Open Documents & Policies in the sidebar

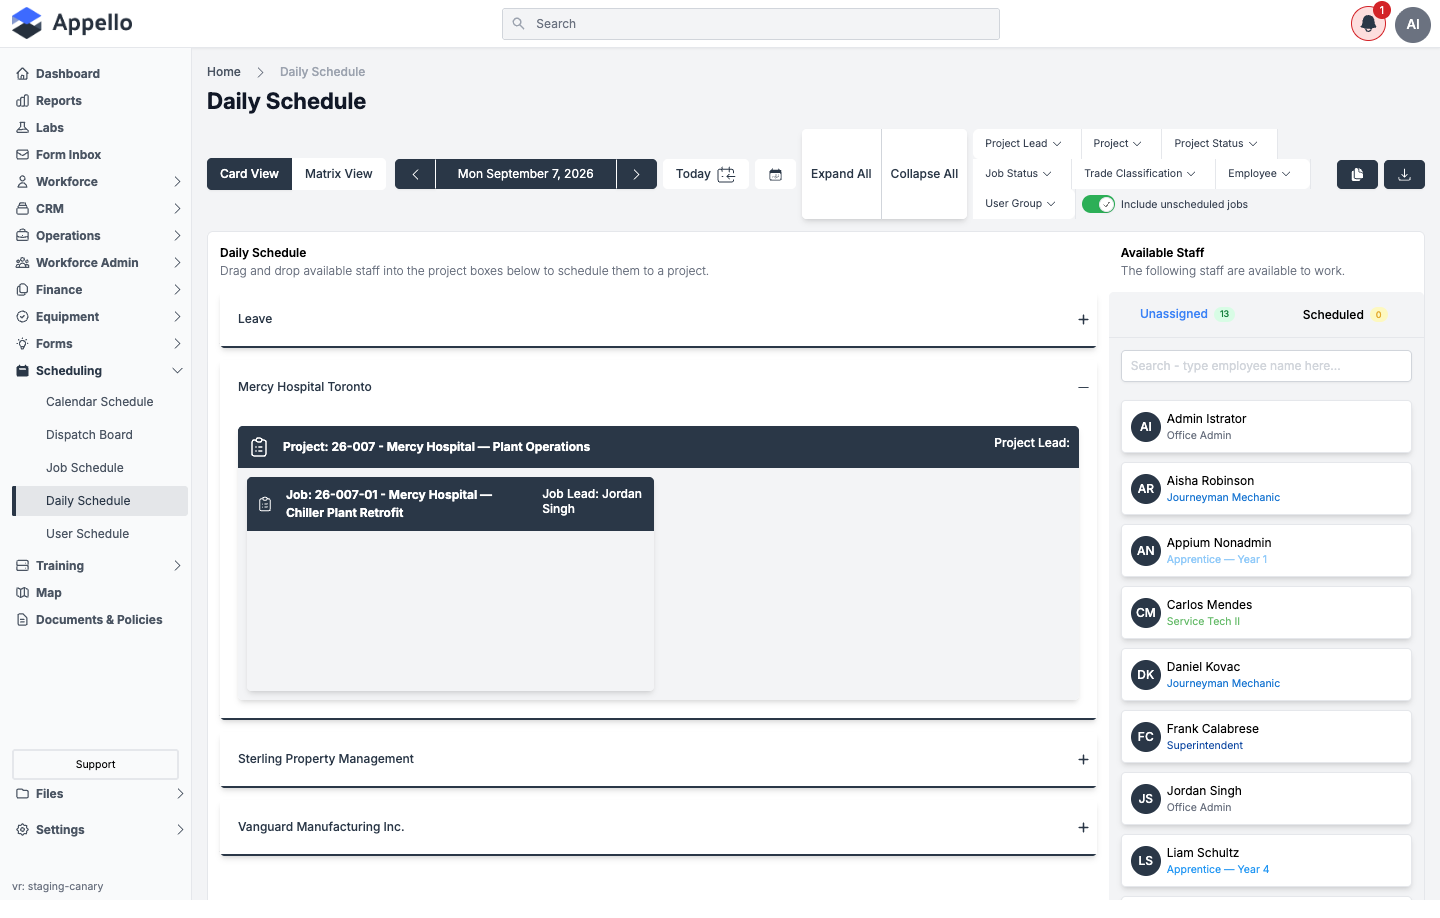point(100,620)
